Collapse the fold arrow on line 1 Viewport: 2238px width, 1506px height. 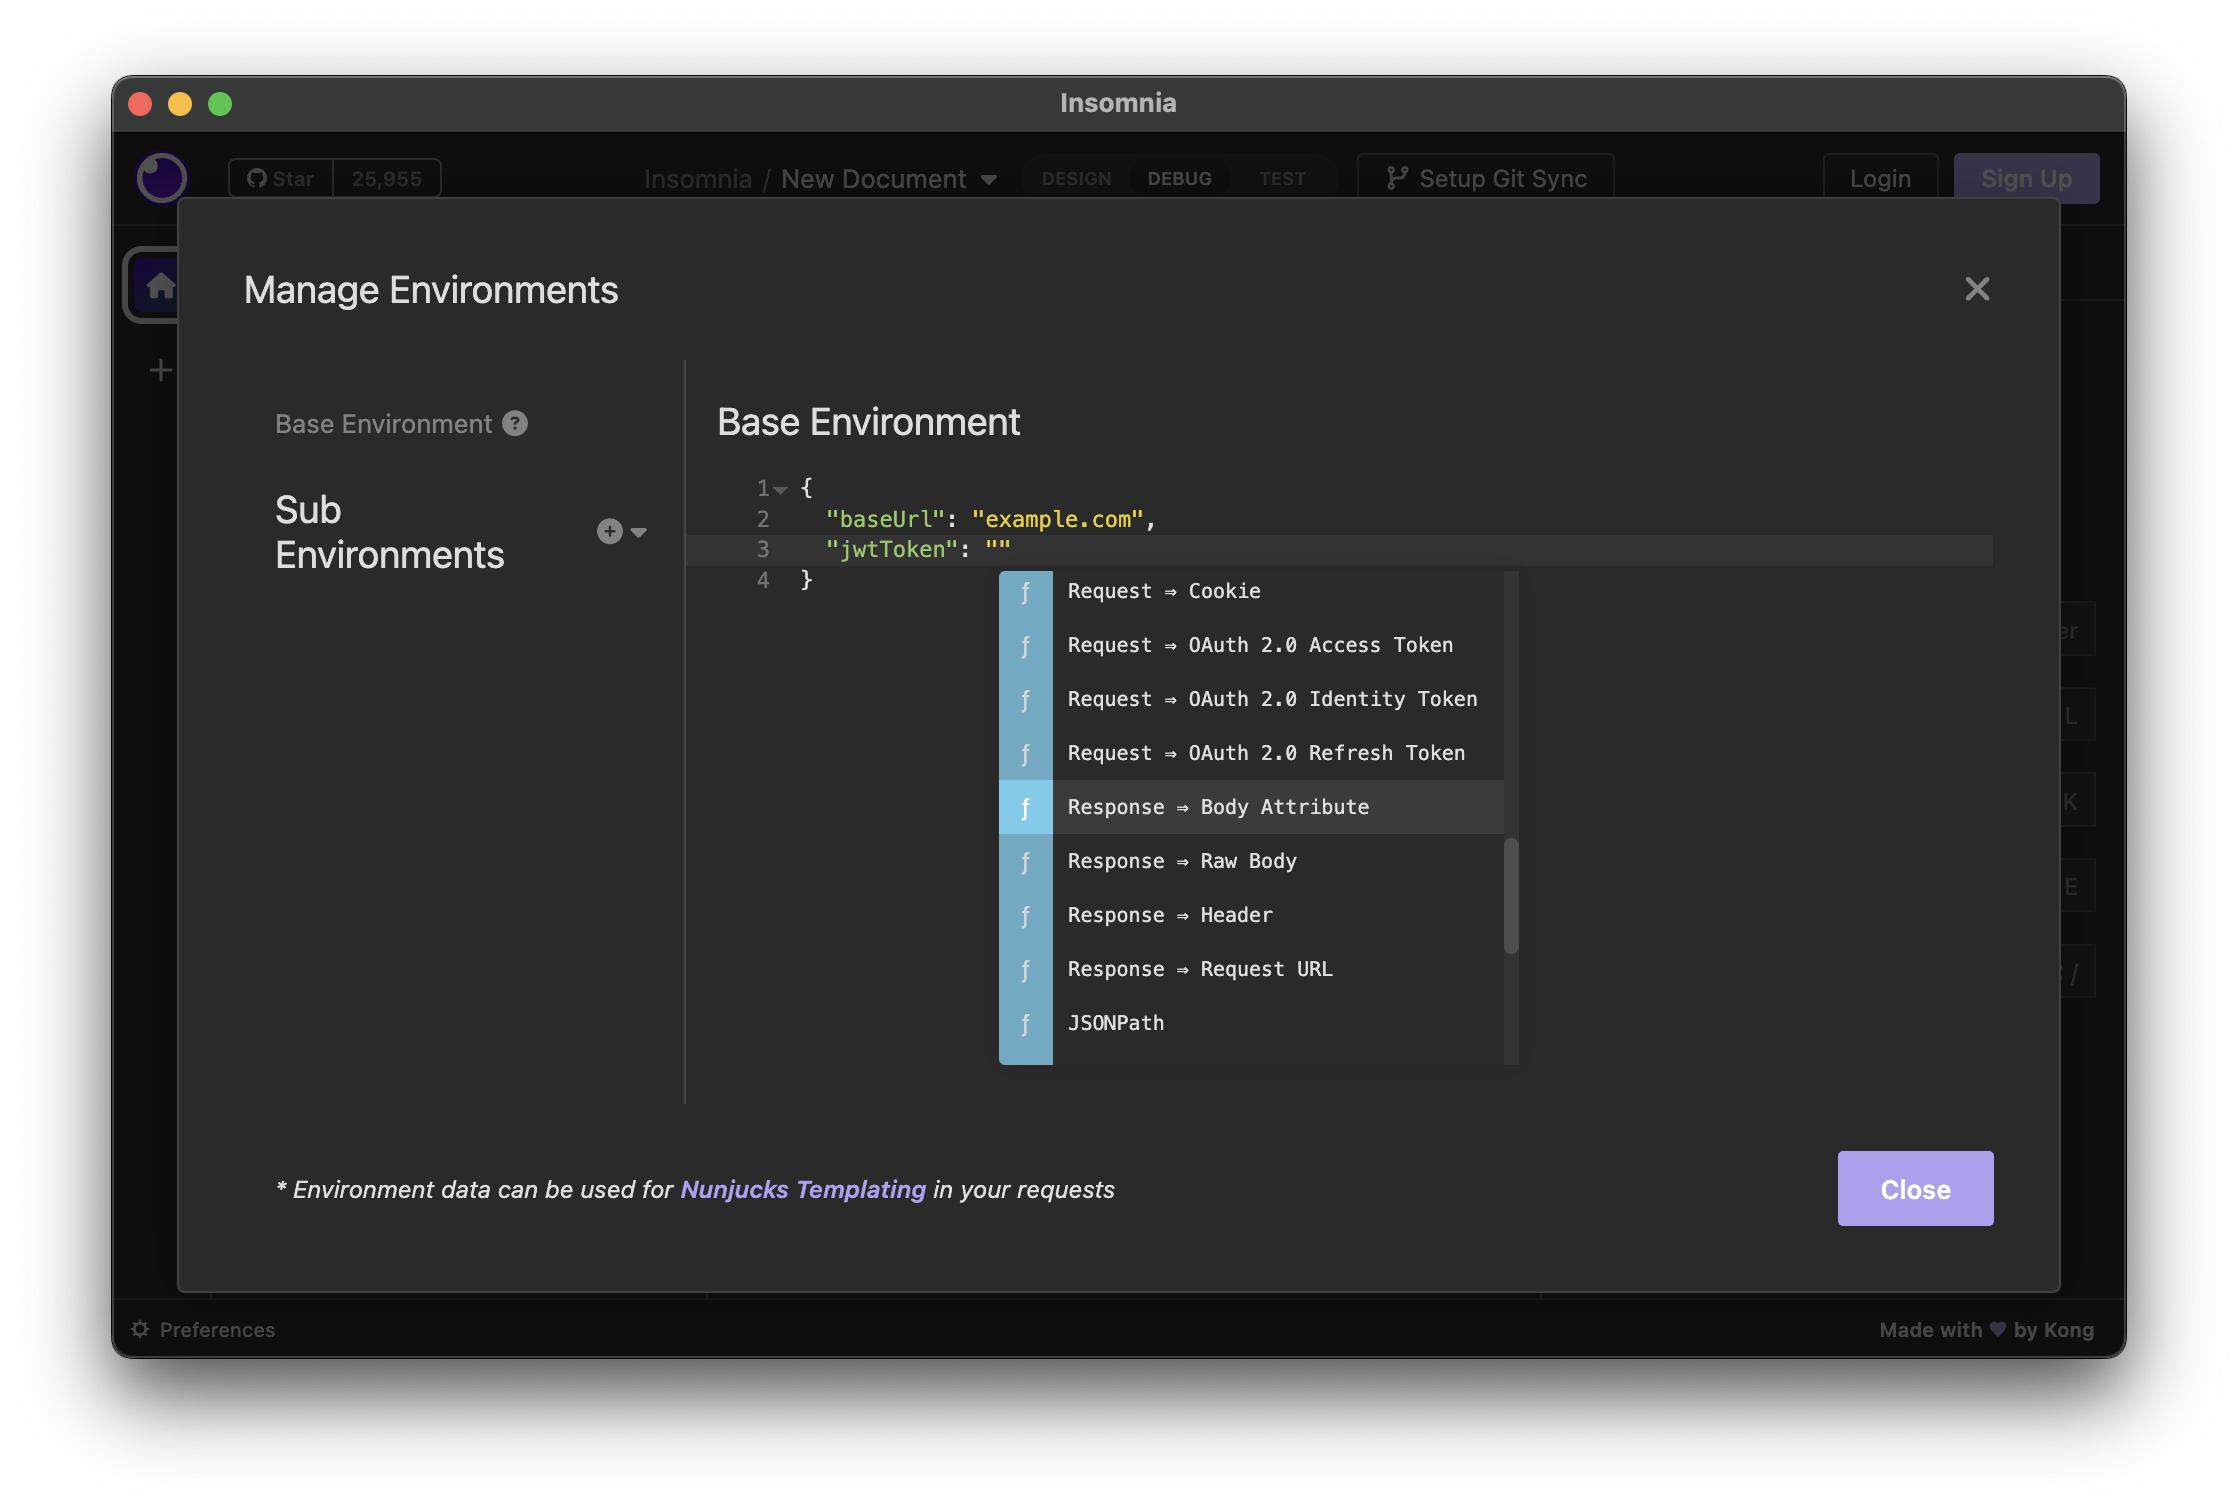tap(781, 490)
